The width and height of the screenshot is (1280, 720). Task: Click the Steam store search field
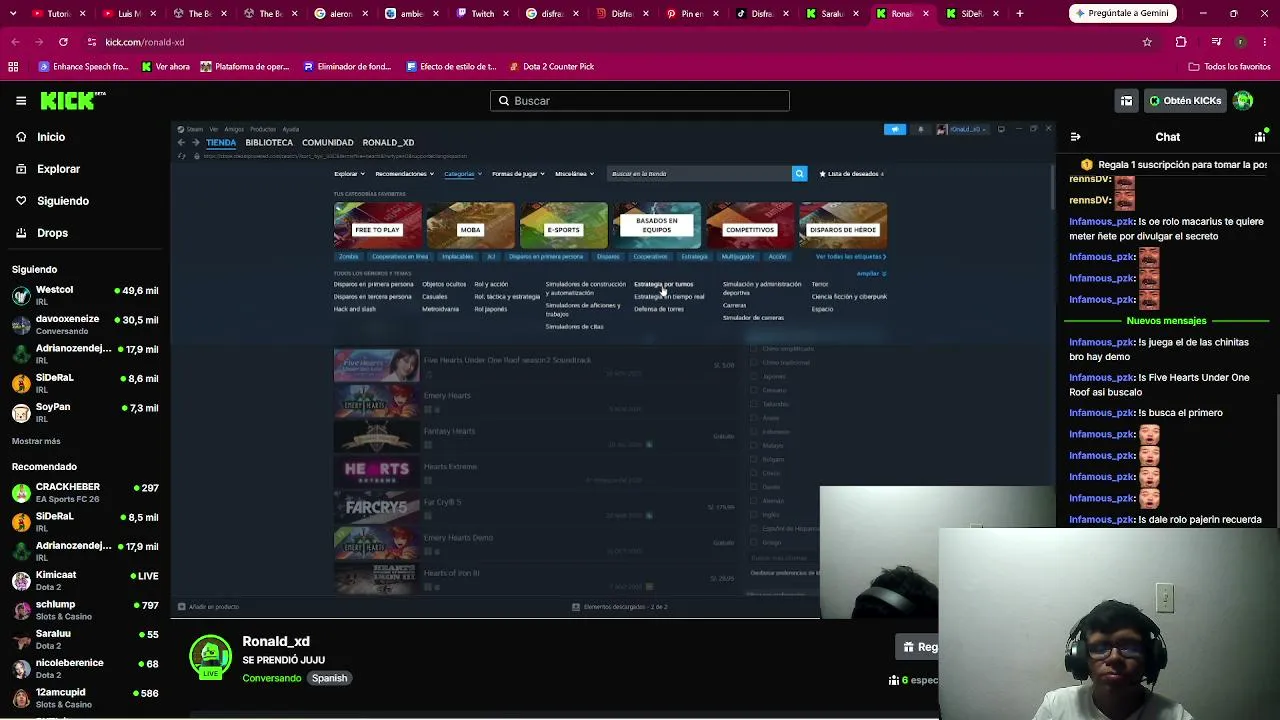(699, 174)
